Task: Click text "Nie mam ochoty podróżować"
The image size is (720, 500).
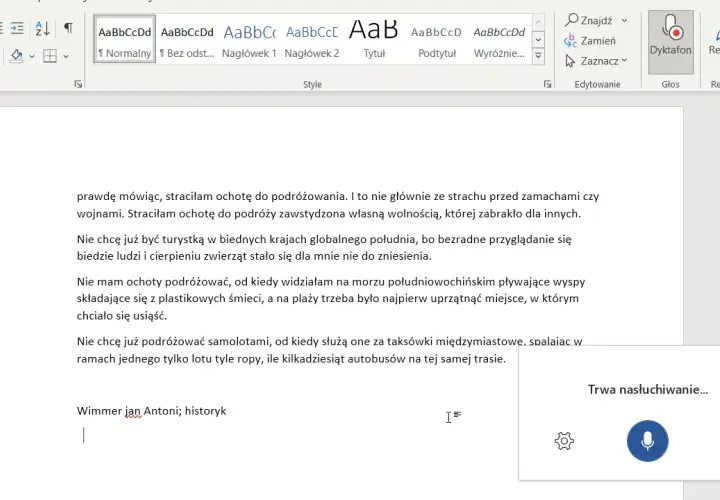Action: click(x=153, y=281)
